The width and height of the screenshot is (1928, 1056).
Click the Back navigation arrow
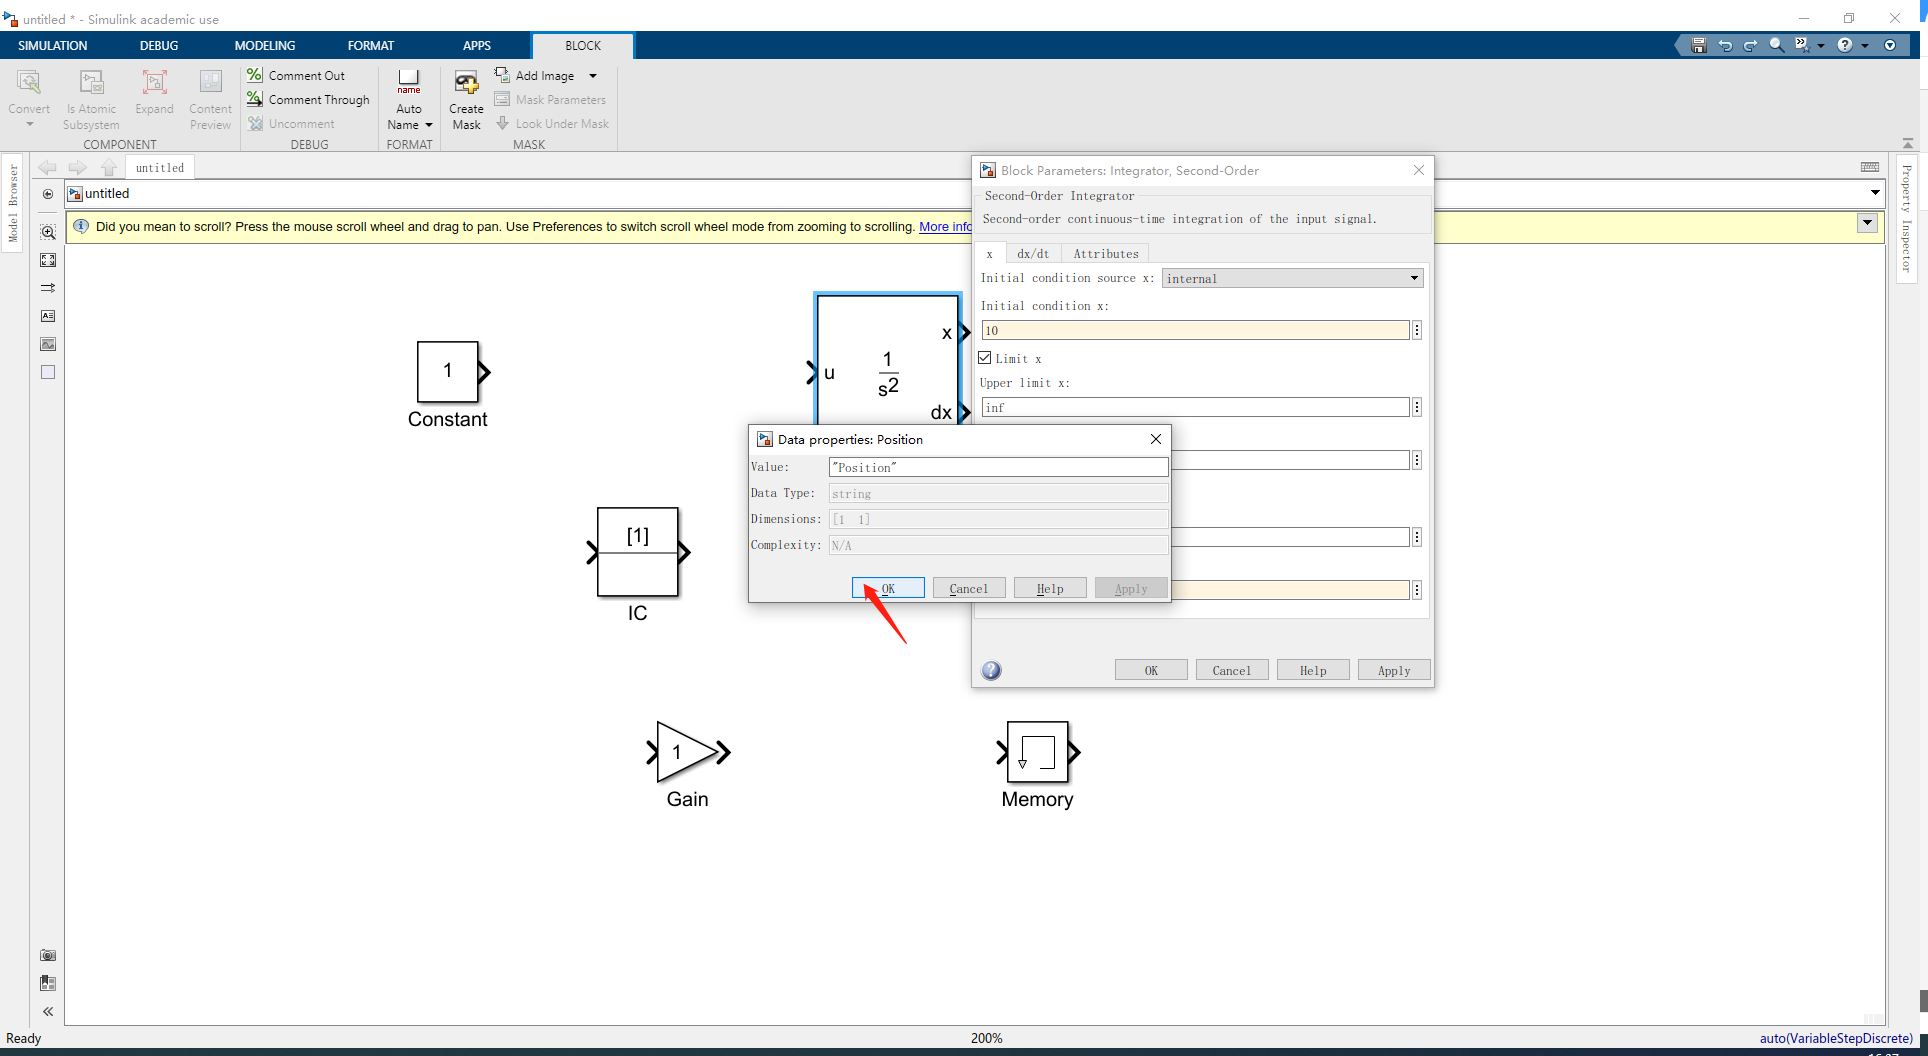(x=47, y=167)
